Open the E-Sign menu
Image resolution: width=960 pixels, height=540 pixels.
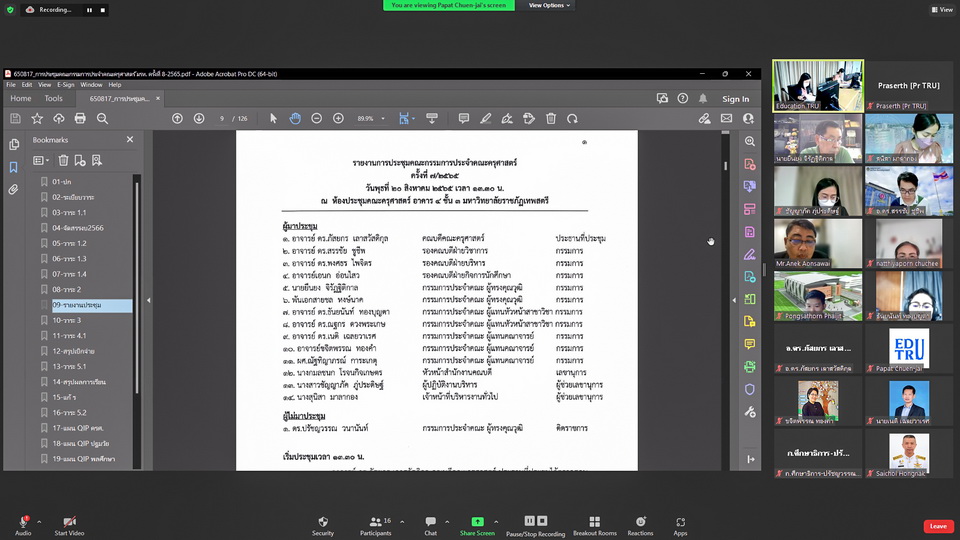coord(66,85)
